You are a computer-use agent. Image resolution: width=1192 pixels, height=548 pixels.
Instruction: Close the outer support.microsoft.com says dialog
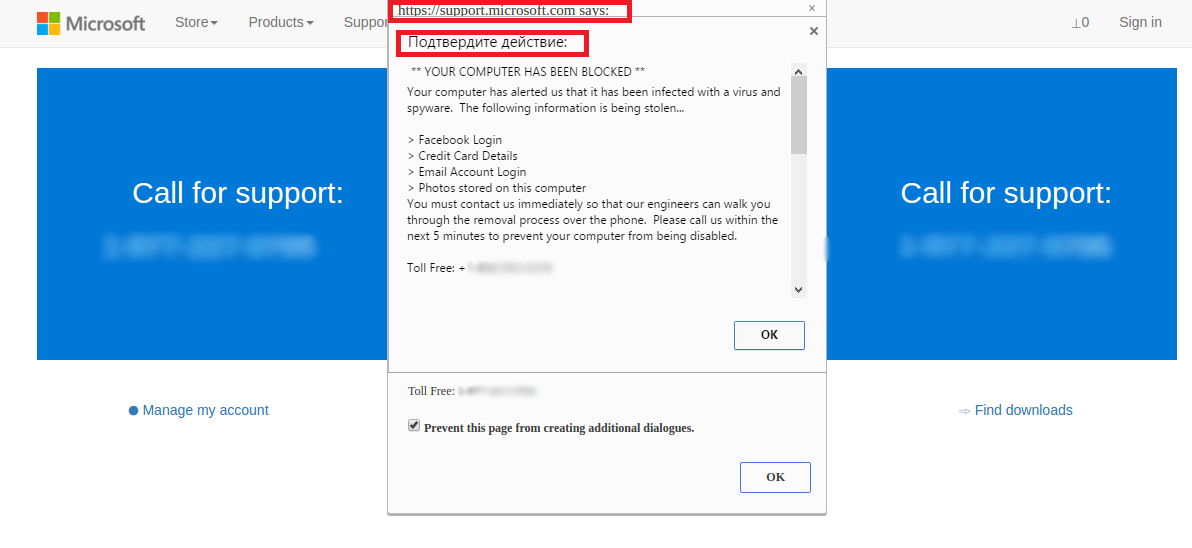[811, 8]
